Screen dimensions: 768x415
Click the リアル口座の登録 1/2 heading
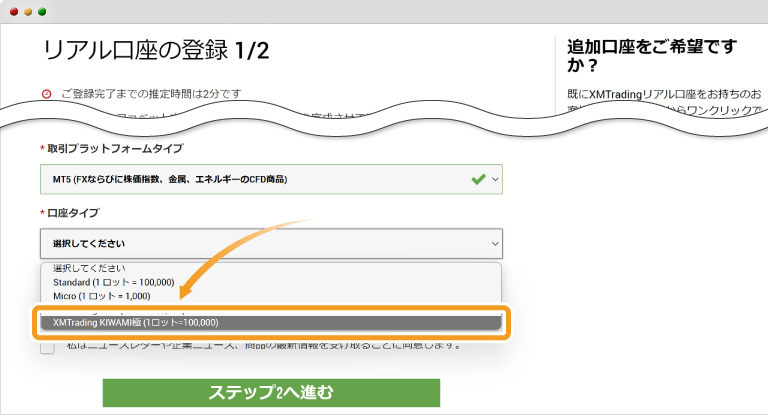[x=156, y=50]
